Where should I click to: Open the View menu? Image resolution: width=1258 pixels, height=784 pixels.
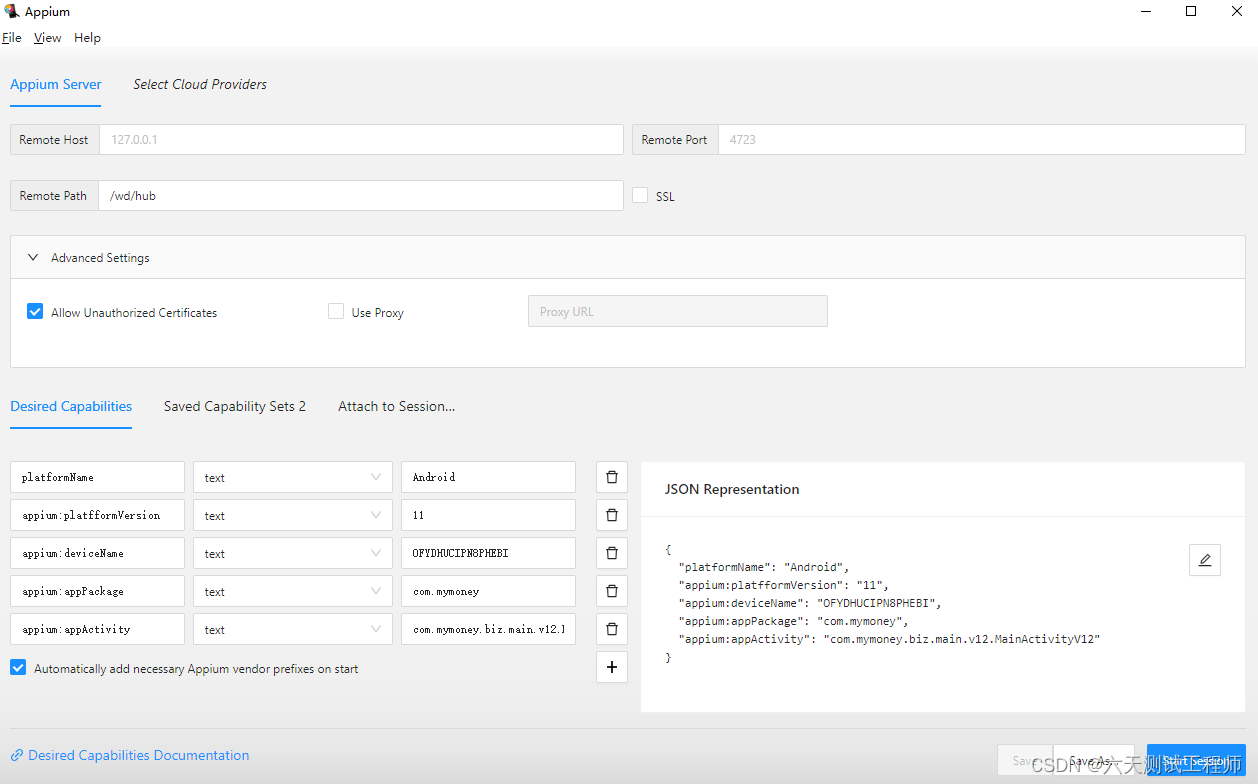pyautogui.click(x=47, y=38)
